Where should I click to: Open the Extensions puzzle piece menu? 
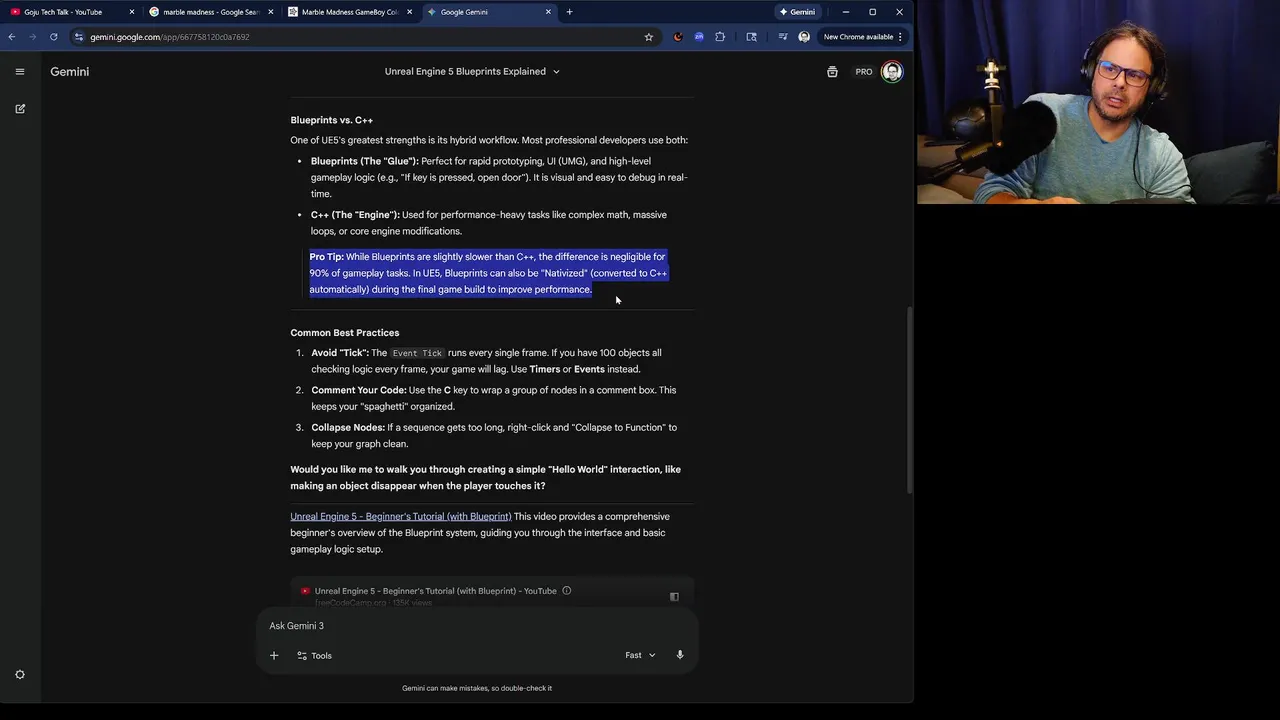pyautogui.click(x=720, y=37)
